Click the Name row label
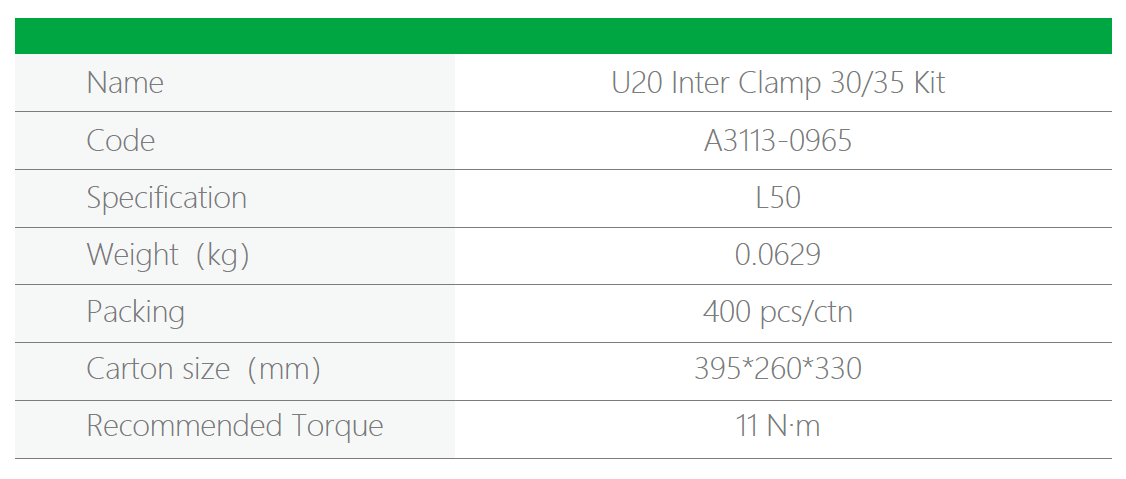The width and height of the screenshot is (1126, 479). point(125,83)
